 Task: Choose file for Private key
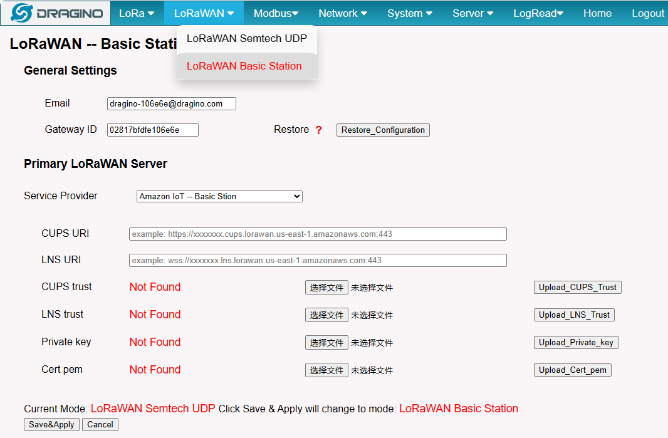click(326, 343)
